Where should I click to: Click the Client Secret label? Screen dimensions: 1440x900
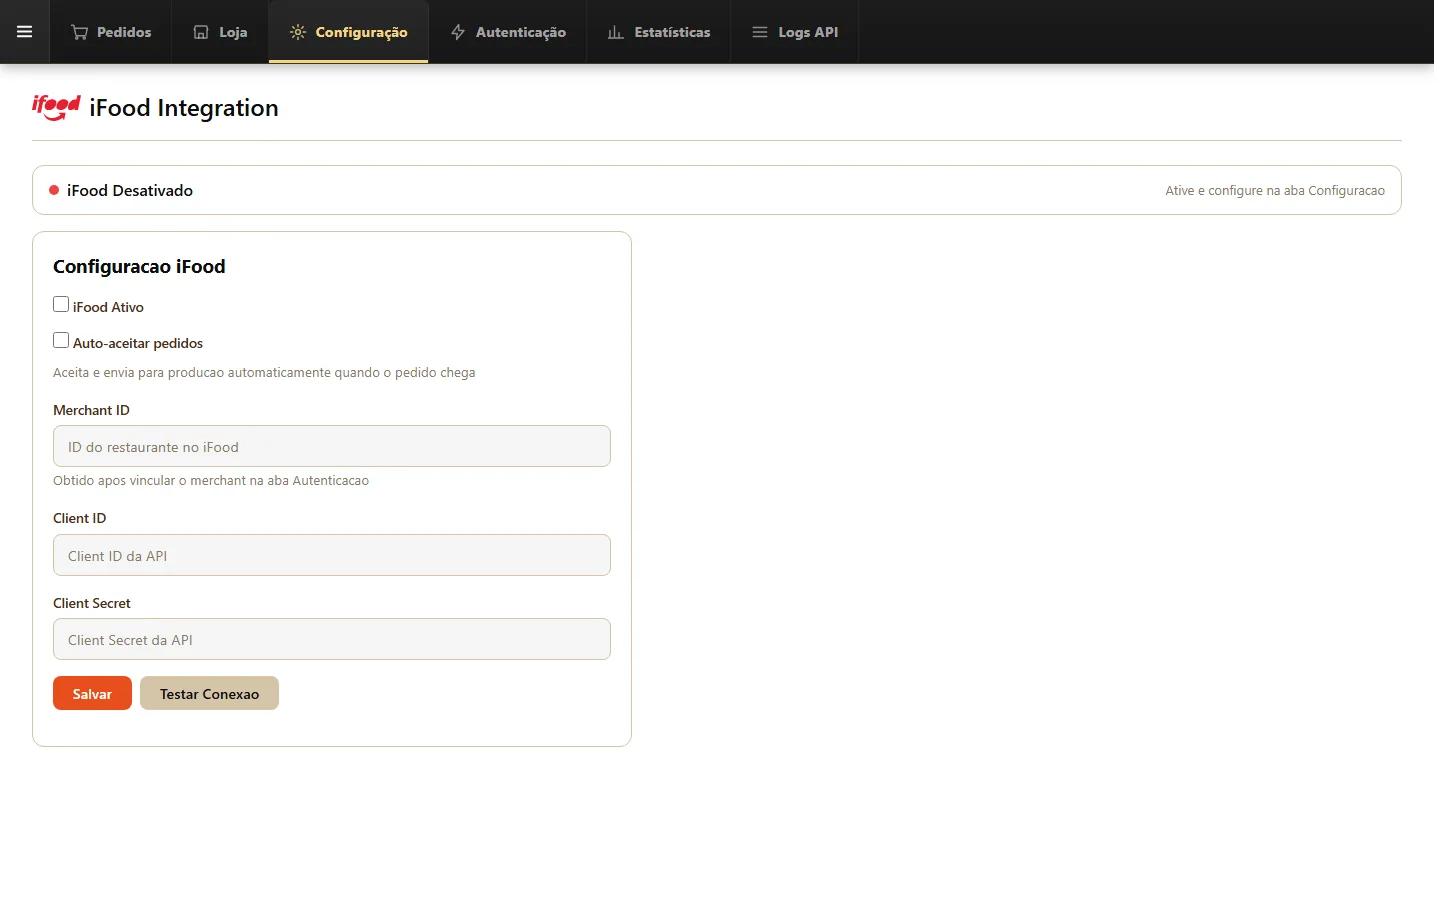click(92, 603)
